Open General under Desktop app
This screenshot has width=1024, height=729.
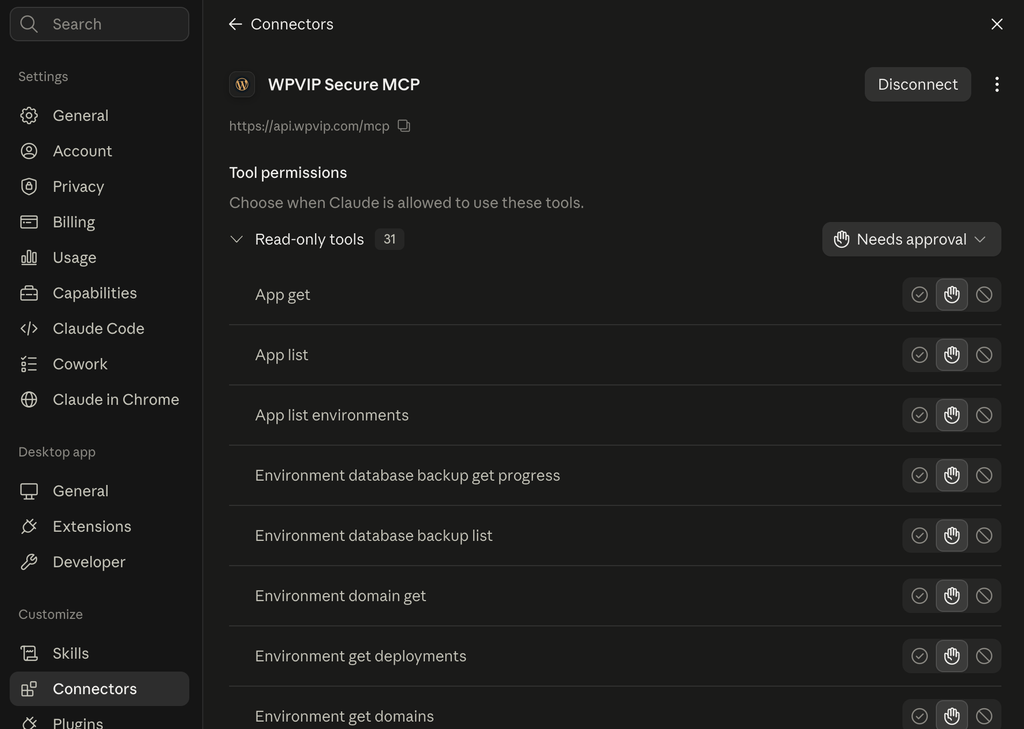coord(99,491)
